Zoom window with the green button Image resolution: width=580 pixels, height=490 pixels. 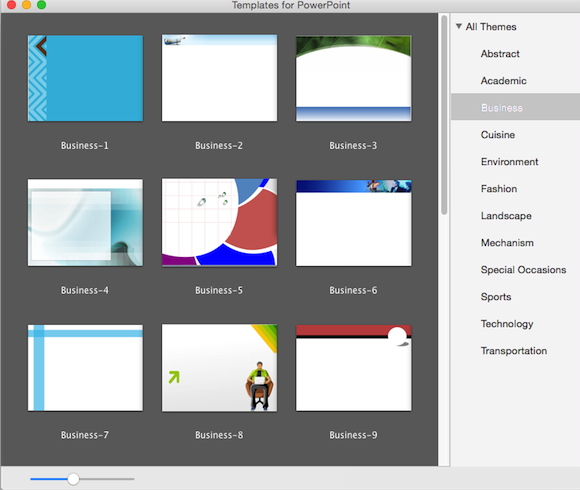pyautogui.click(x=41, y=4)
